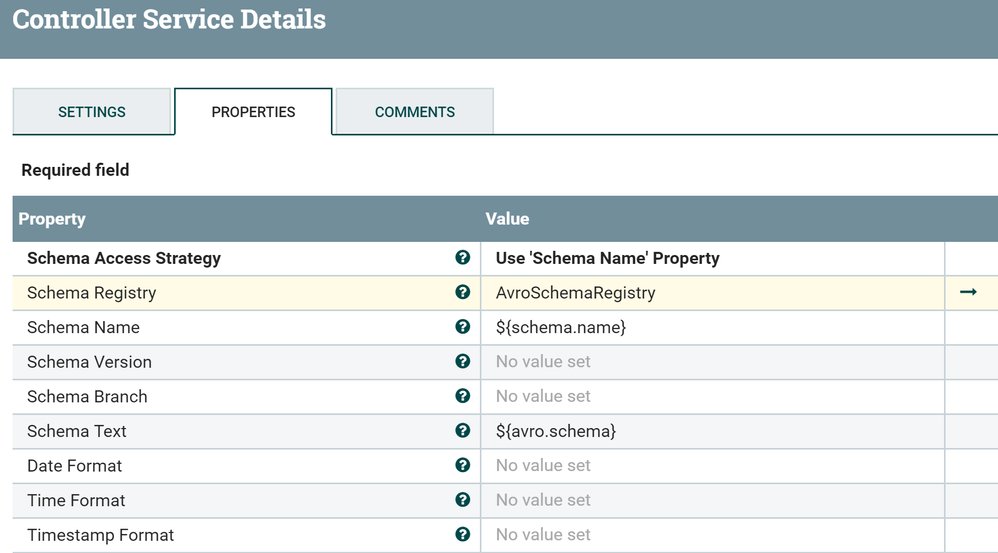The image size is (998, 553).
Task: Select the Properties tab
Action: coord(253,112)
